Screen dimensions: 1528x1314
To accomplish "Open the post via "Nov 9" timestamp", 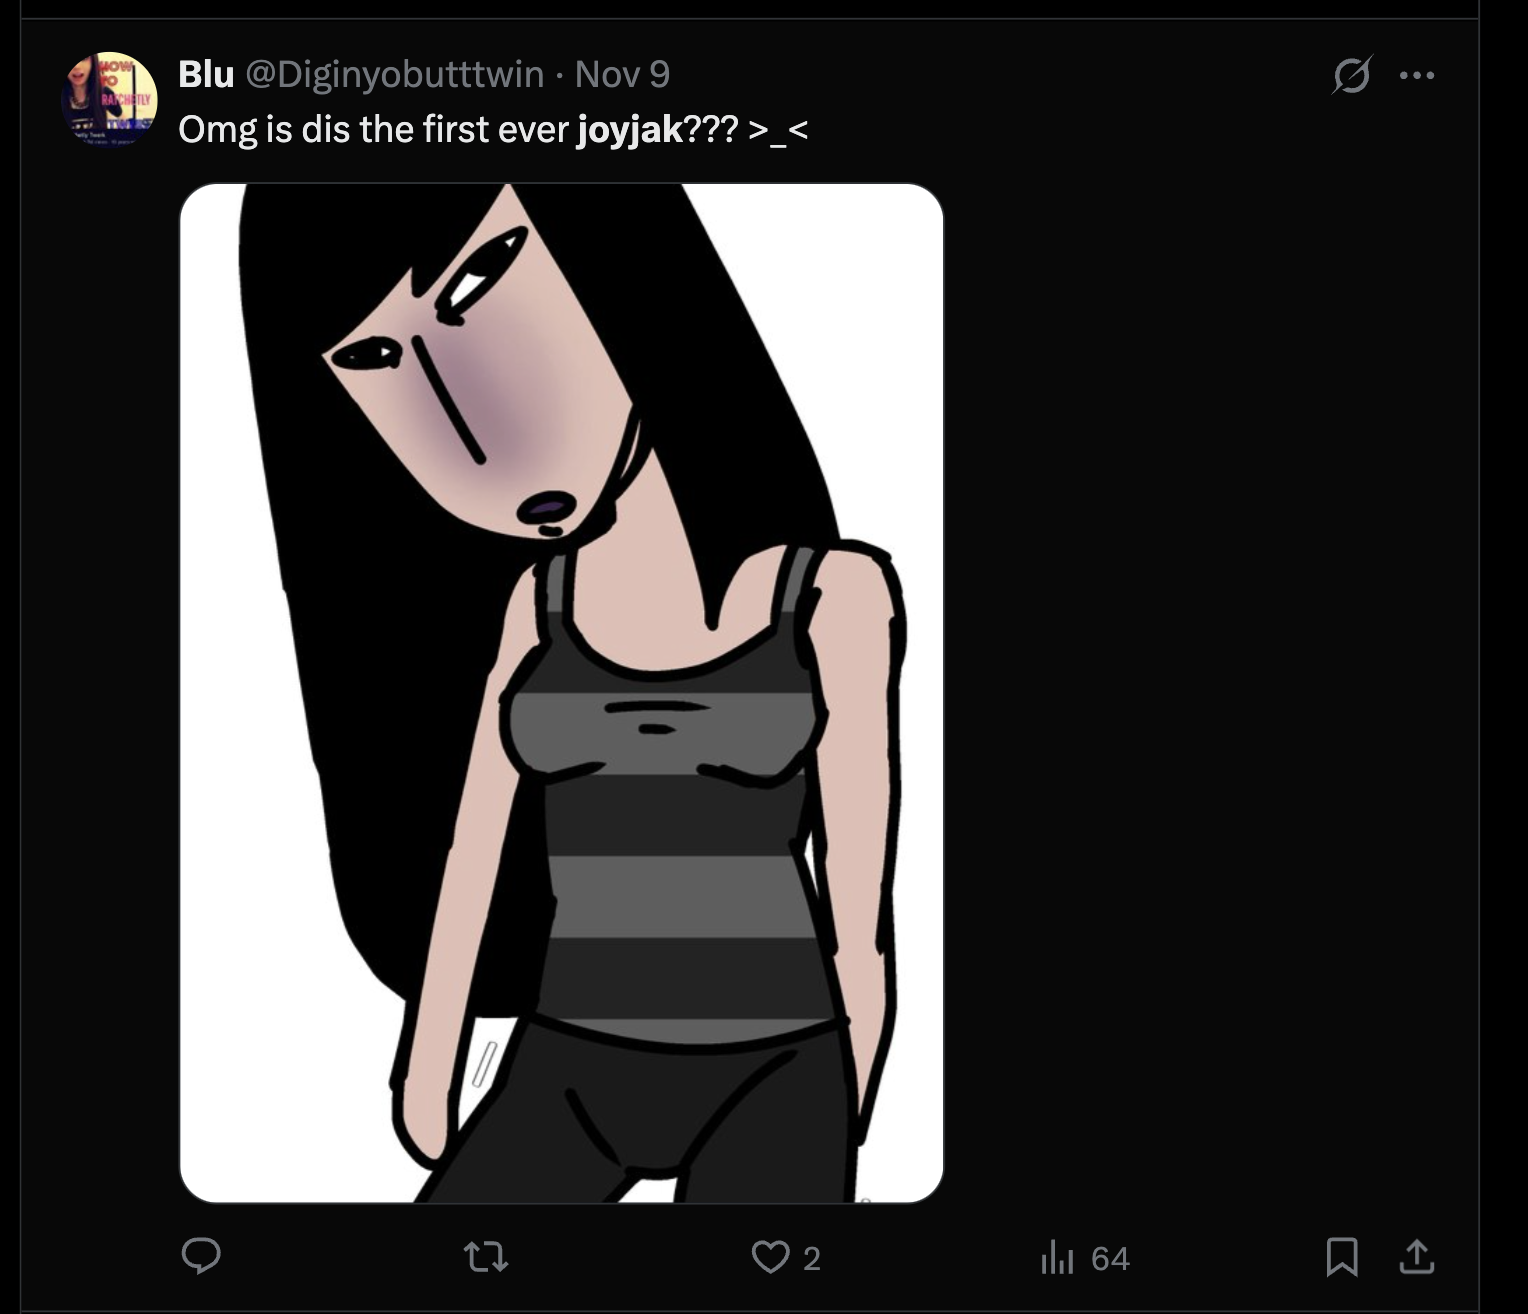I will click(x=622, y=74).
